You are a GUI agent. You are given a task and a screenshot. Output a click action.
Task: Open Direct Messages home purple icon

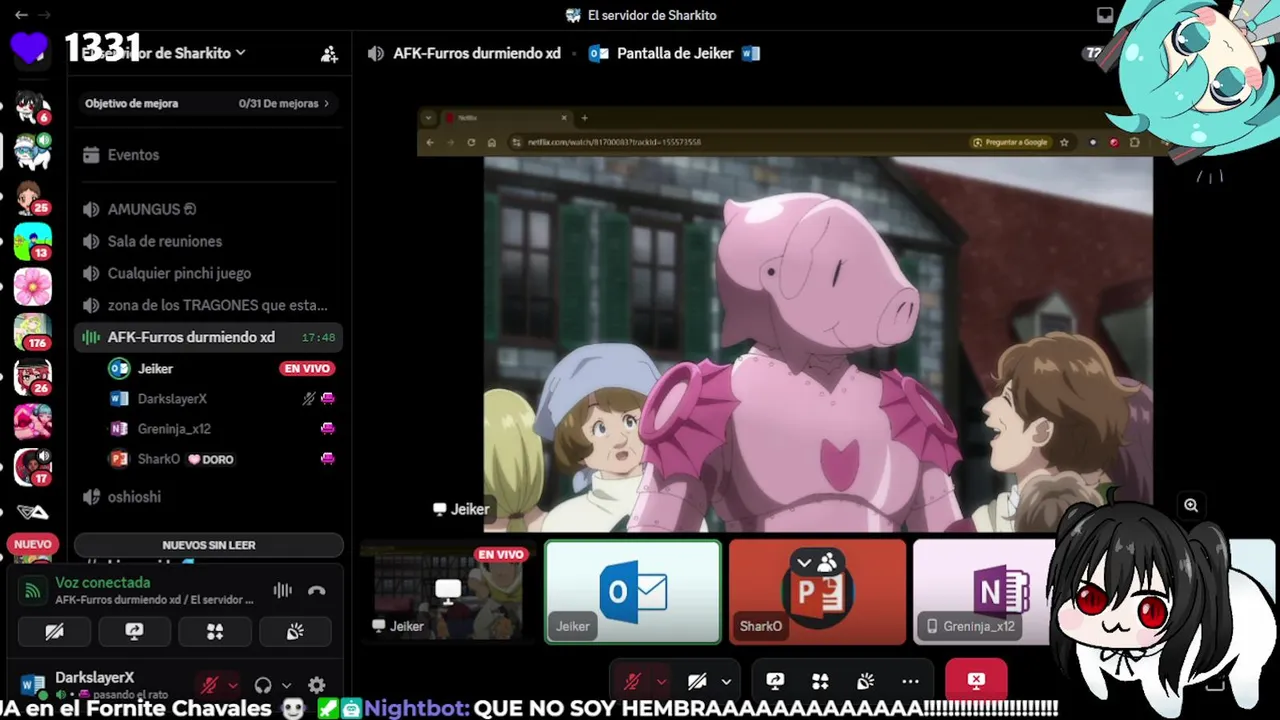point(30,49)
